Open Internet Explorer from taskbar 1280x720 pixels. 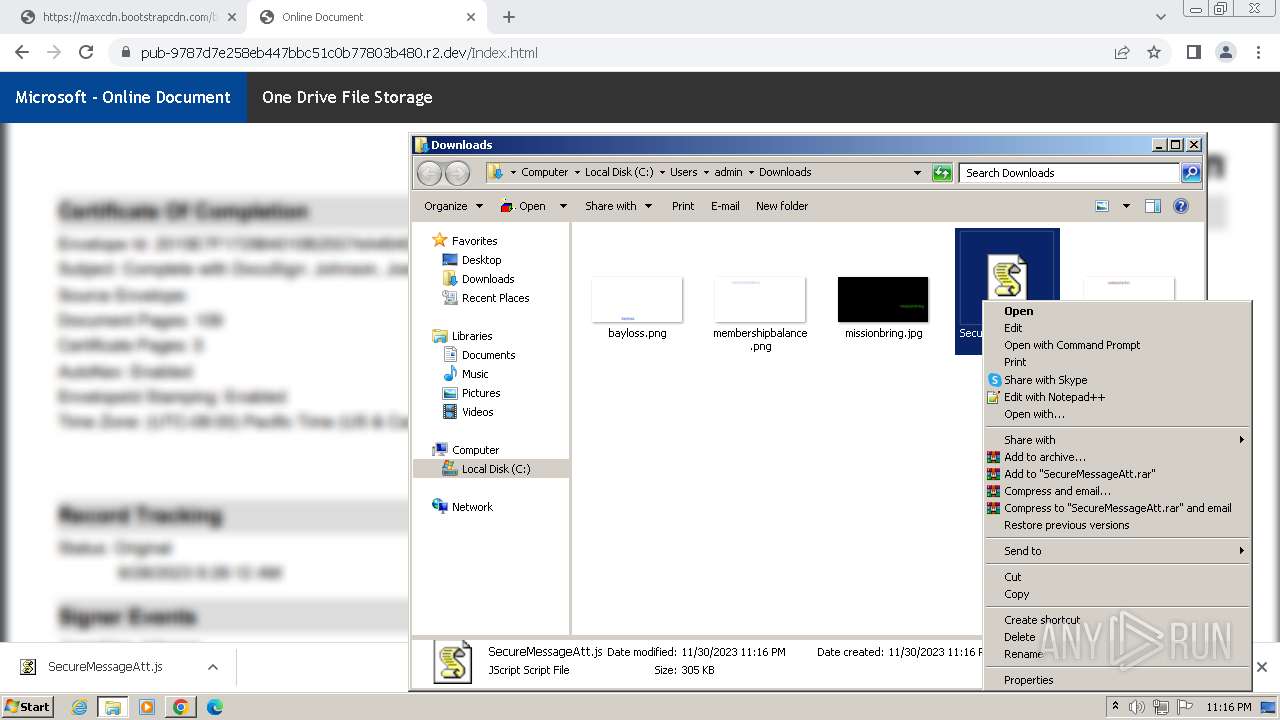[x=80, y=707]
